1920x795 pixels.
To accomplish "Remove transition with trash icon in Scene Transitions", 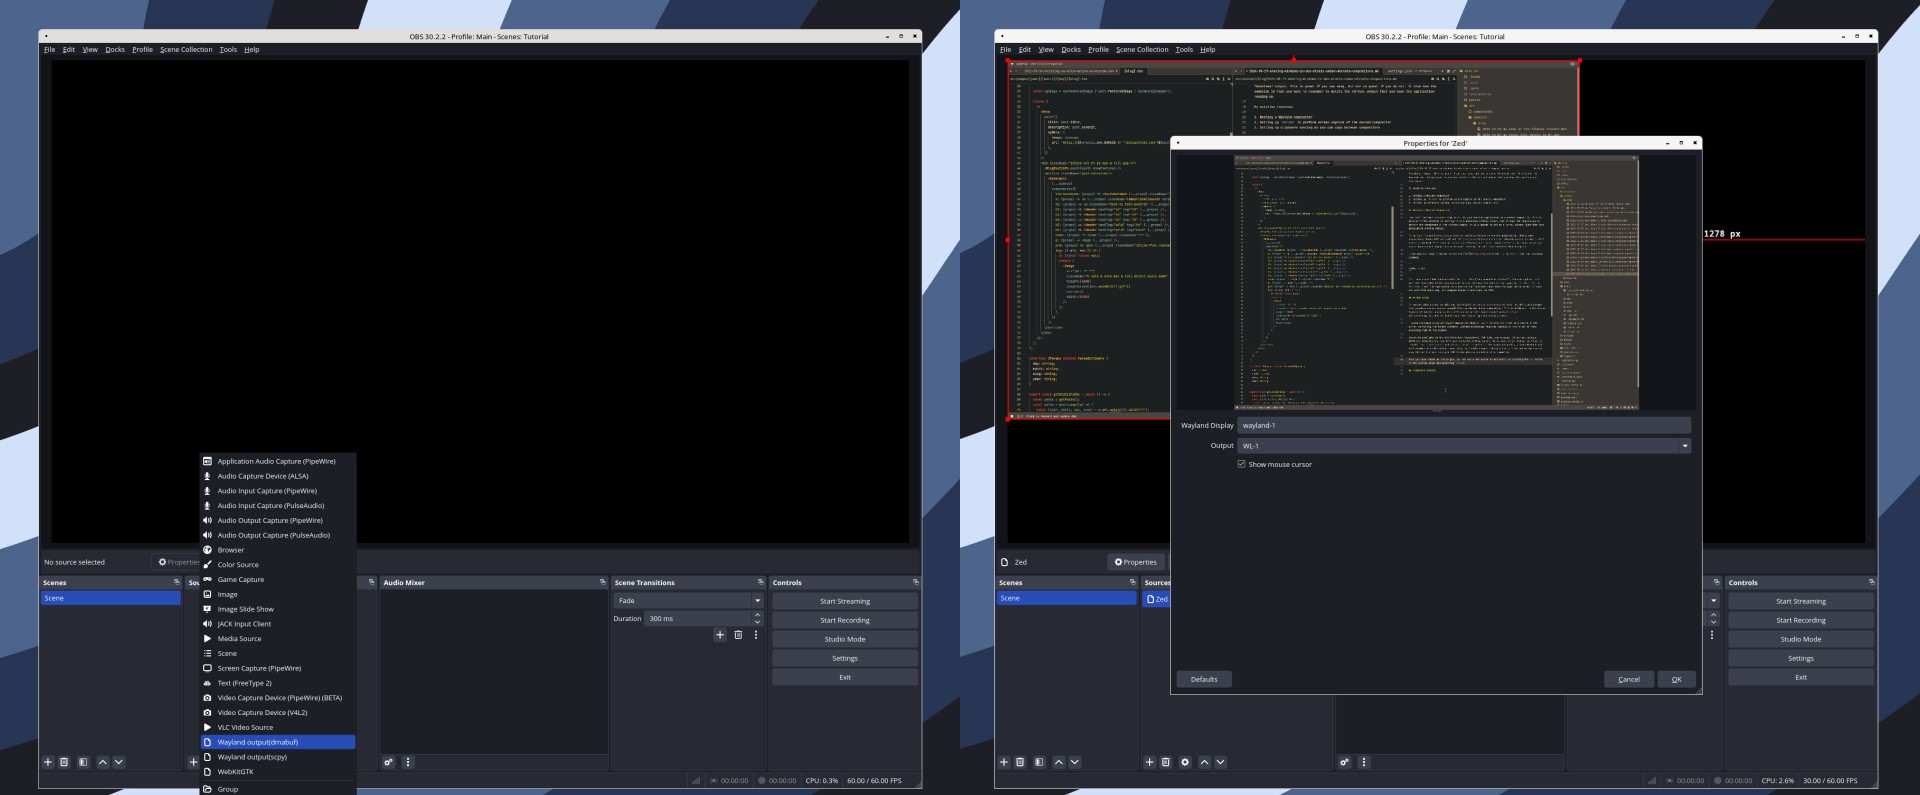I will coord(738,635).
